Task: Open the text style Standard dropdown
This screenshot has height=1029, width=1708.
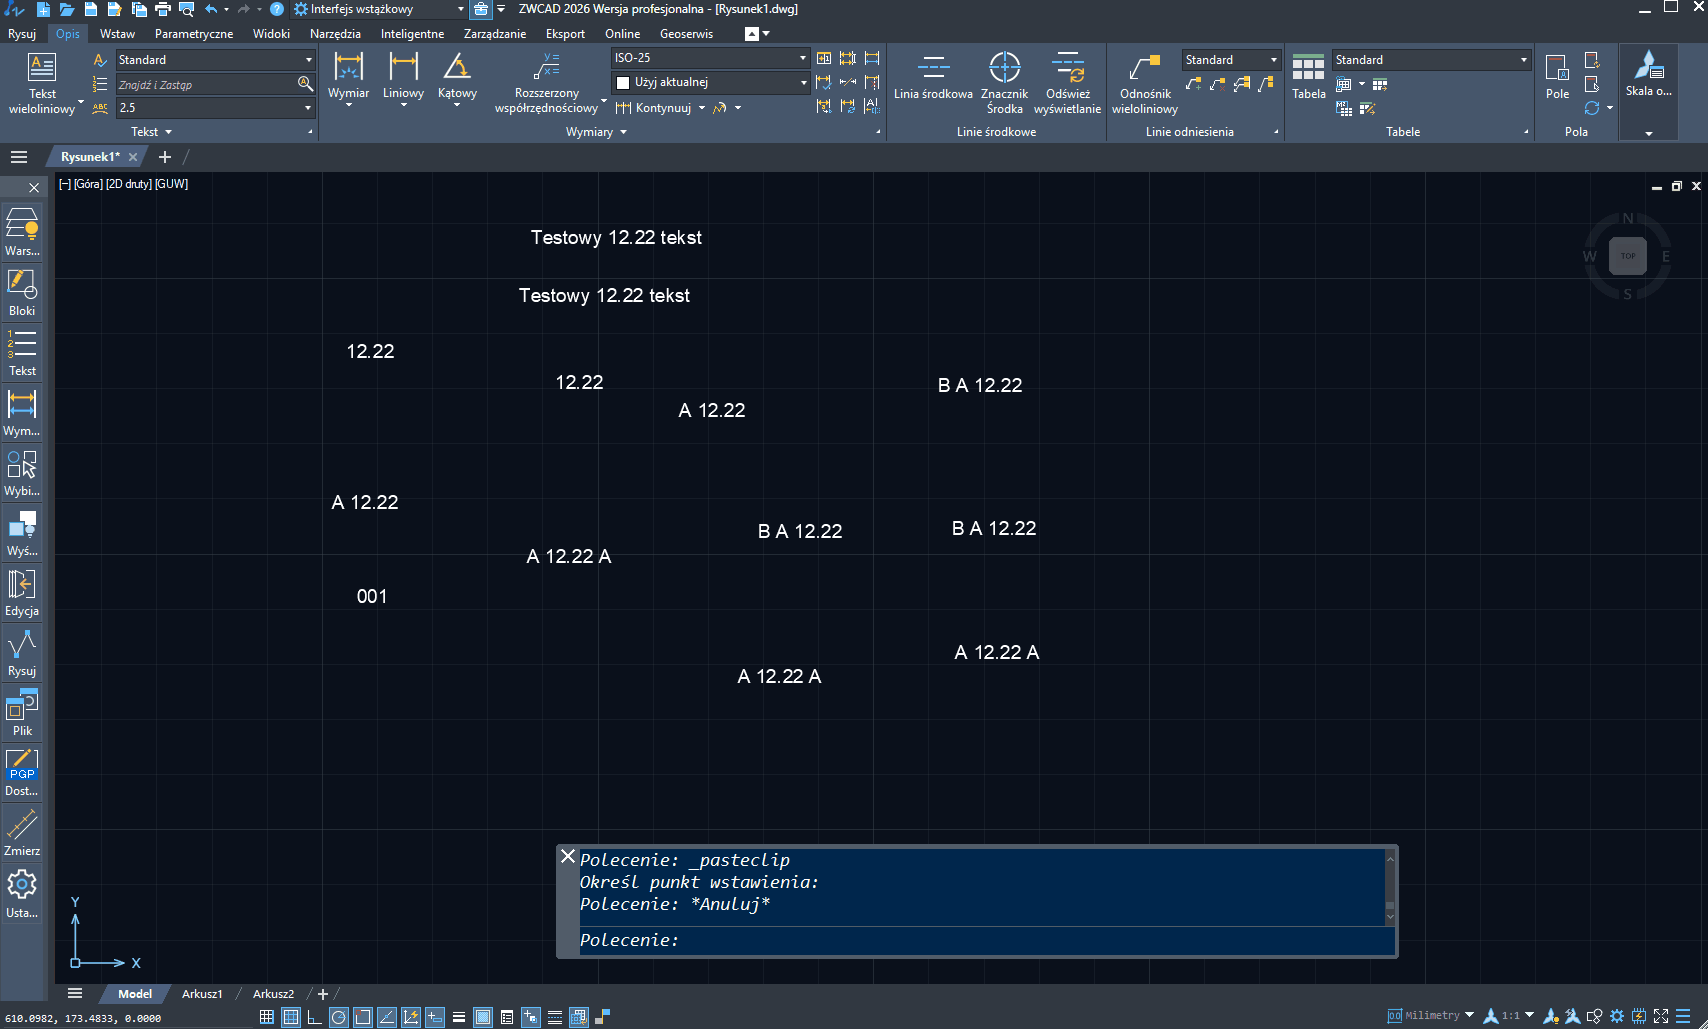Action: (215, 60)
